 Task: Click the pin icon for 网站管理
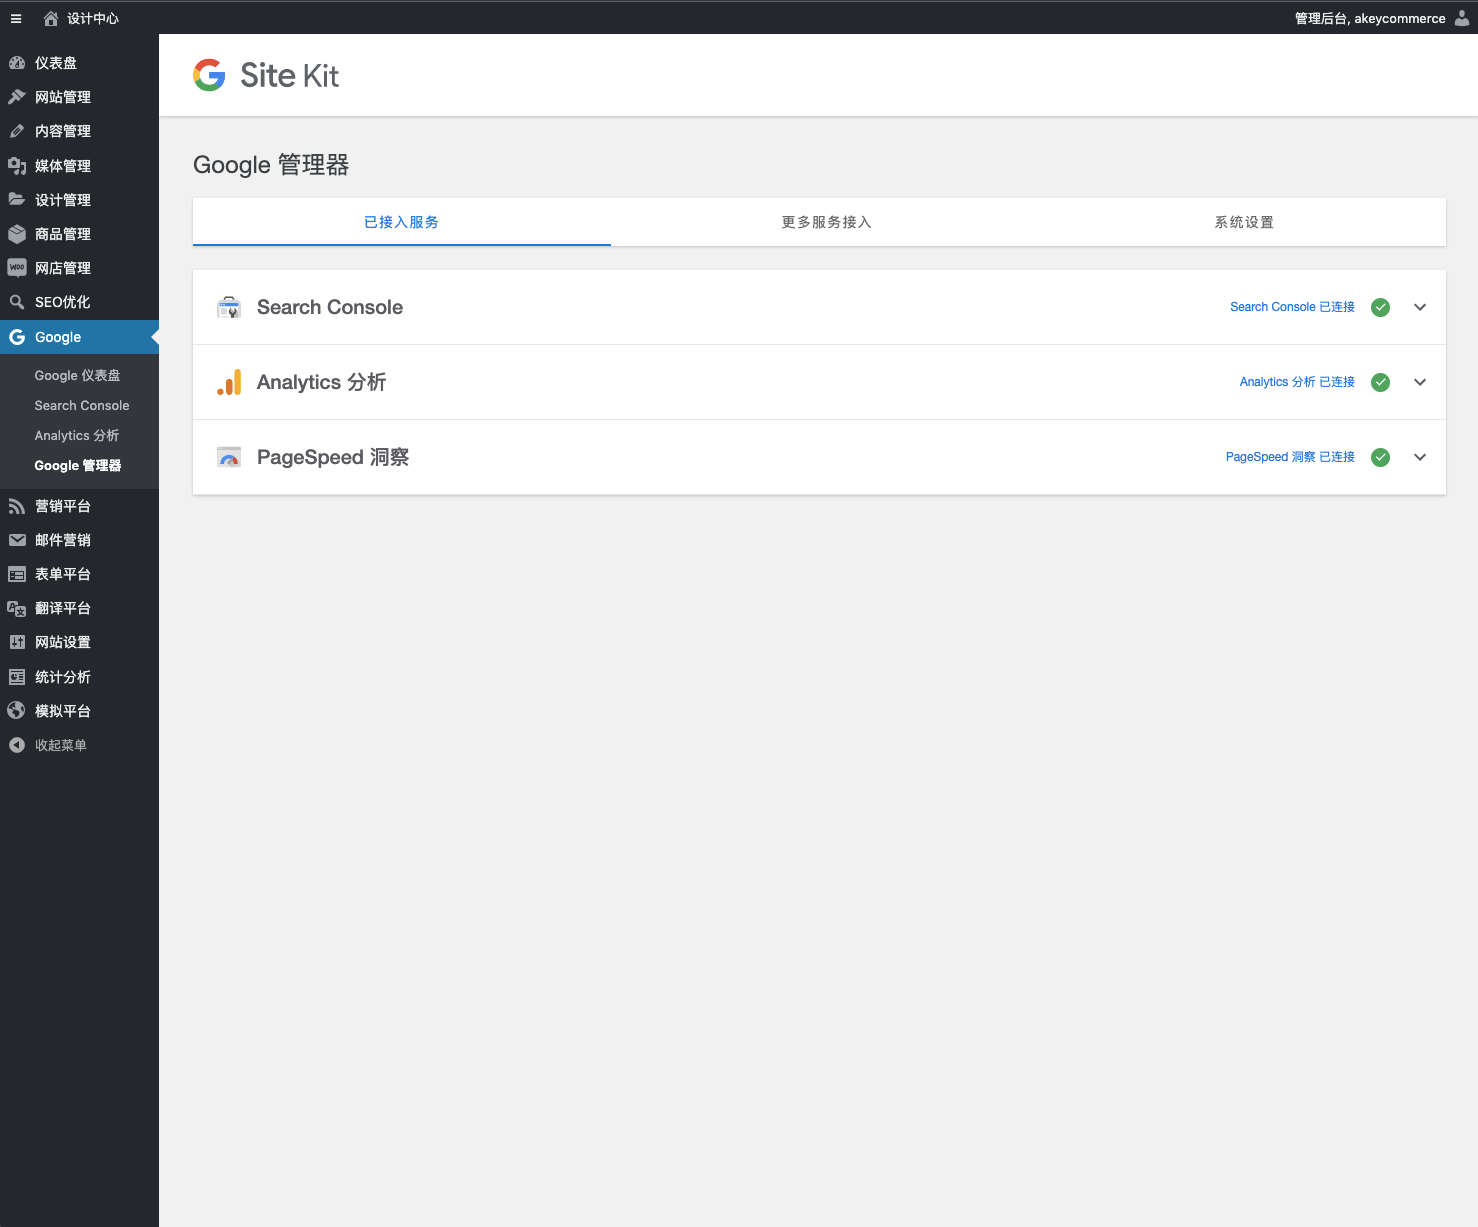[x=17, y=97]
